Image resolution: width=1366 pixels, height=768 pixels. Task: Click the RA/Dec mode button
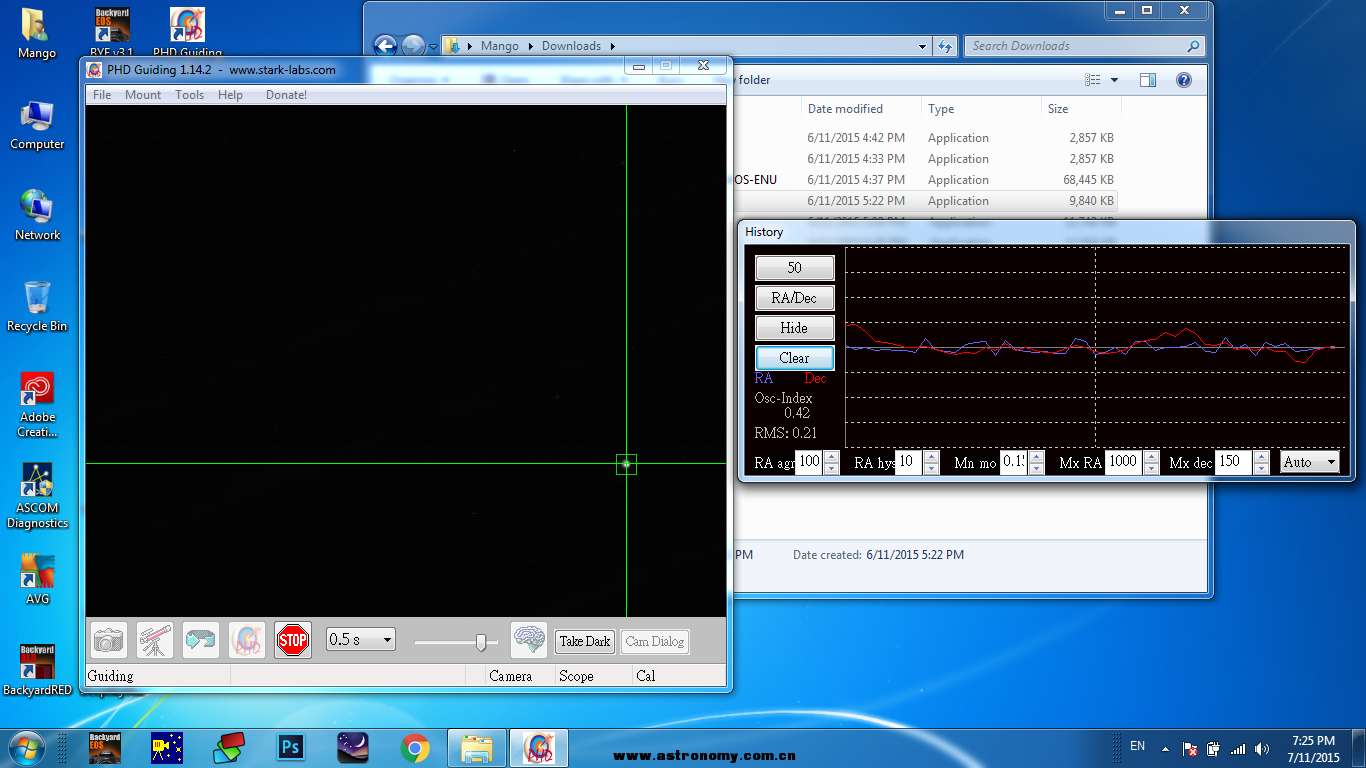tap(794, 298)
